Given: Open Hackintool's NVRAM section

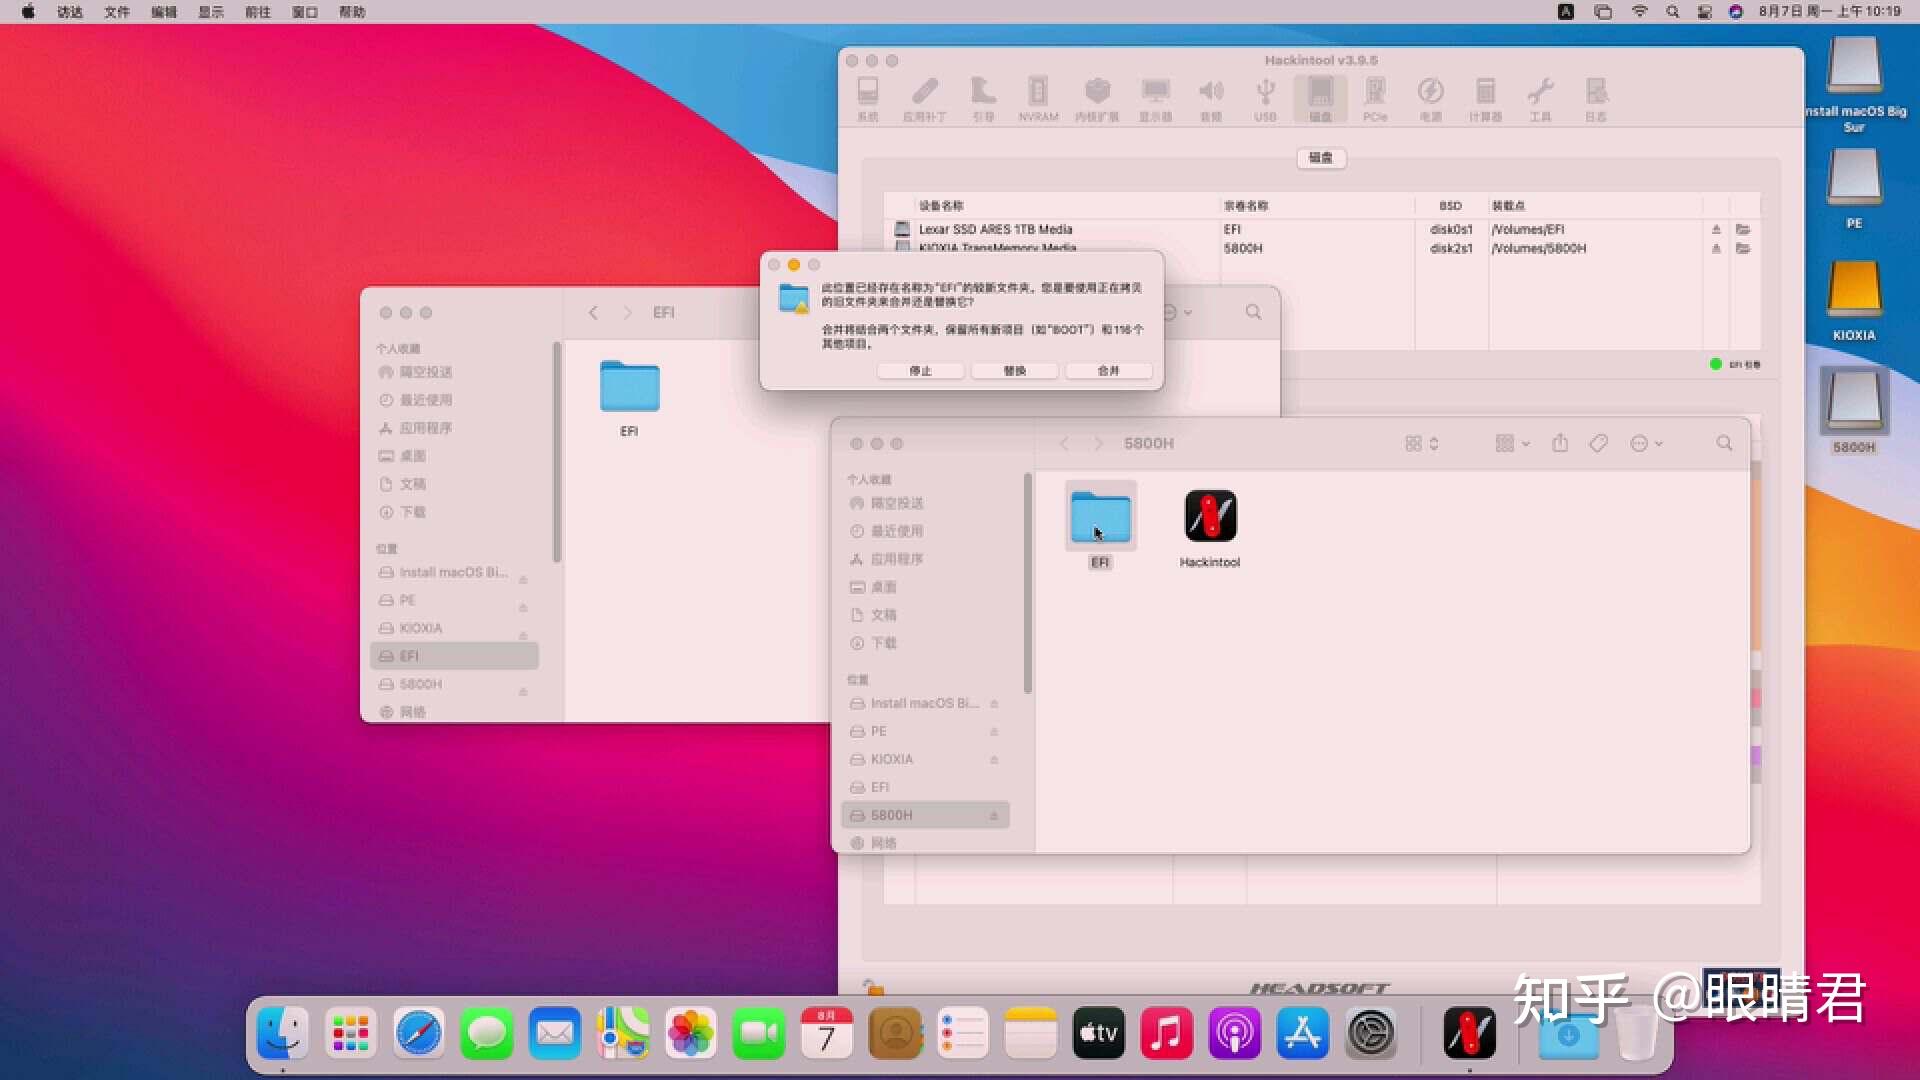Looking at the screenshot, I should [x=1039, y=97].
